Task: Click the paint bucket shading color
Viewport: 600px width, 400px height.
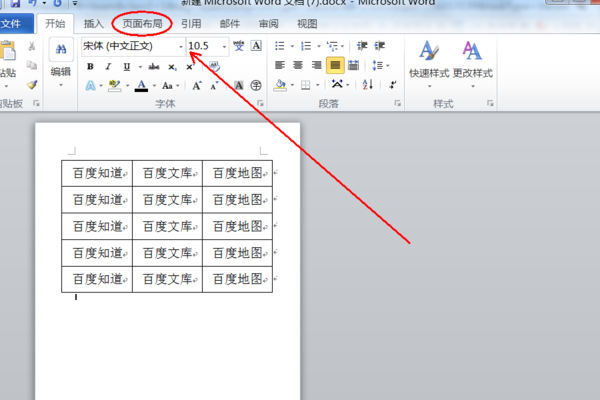Action: point(280,85)
